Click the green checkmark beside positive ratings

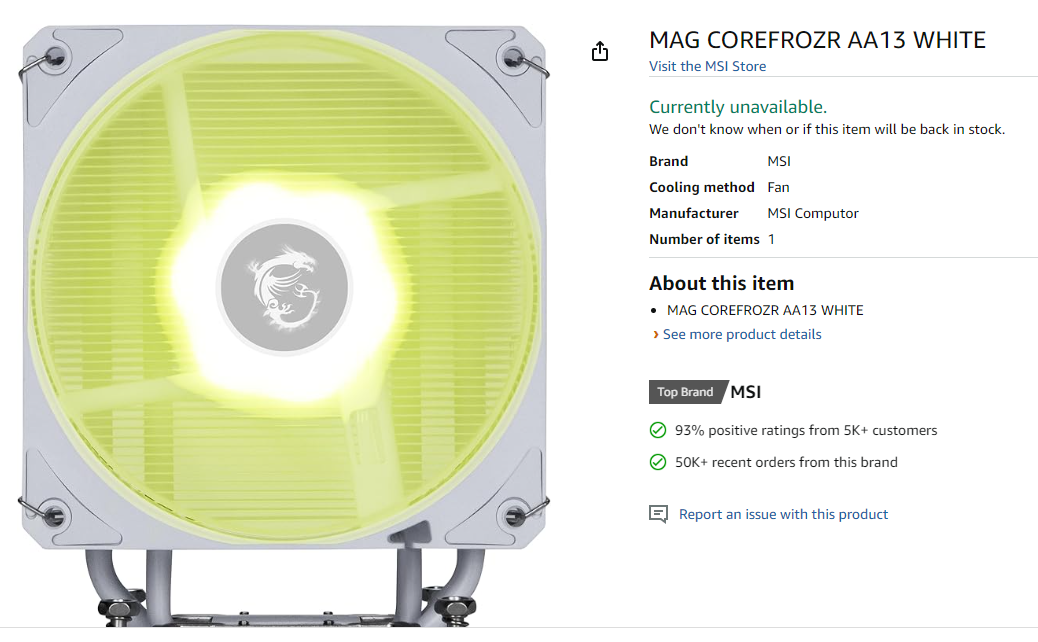658,430
